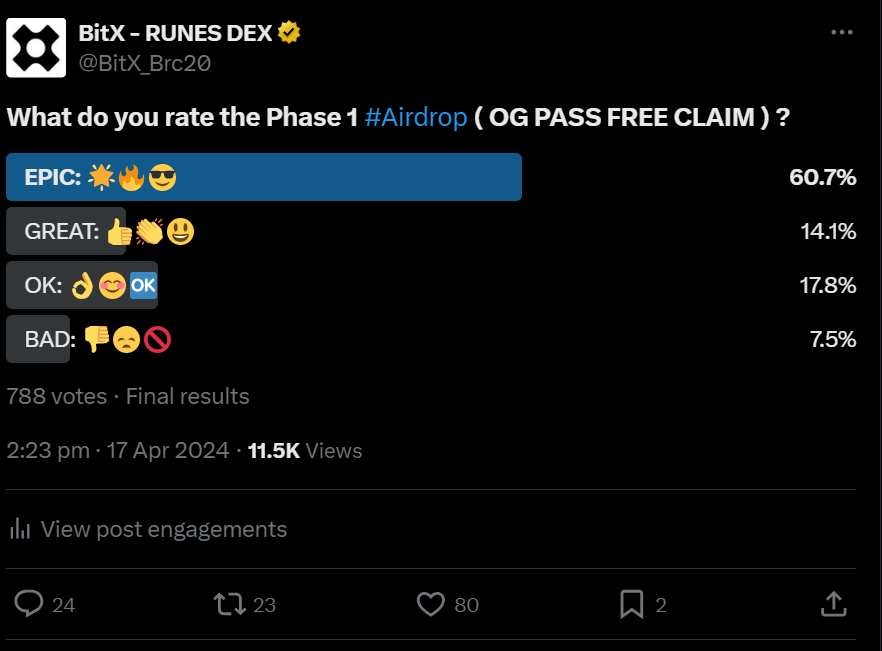The width and height of the screenshot is (882, 651).
Task: Click the bar chart analytics icon
Action: pyautogui.click(x=19, y=529)
